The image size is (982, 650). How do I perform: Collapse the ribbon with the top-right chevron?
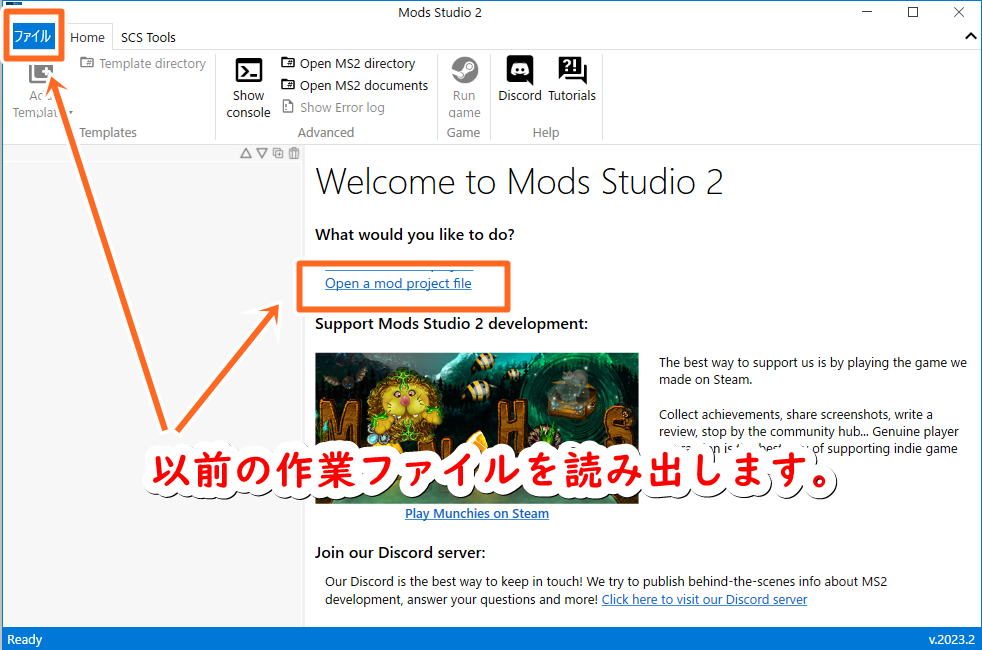(x=969, y=36)
